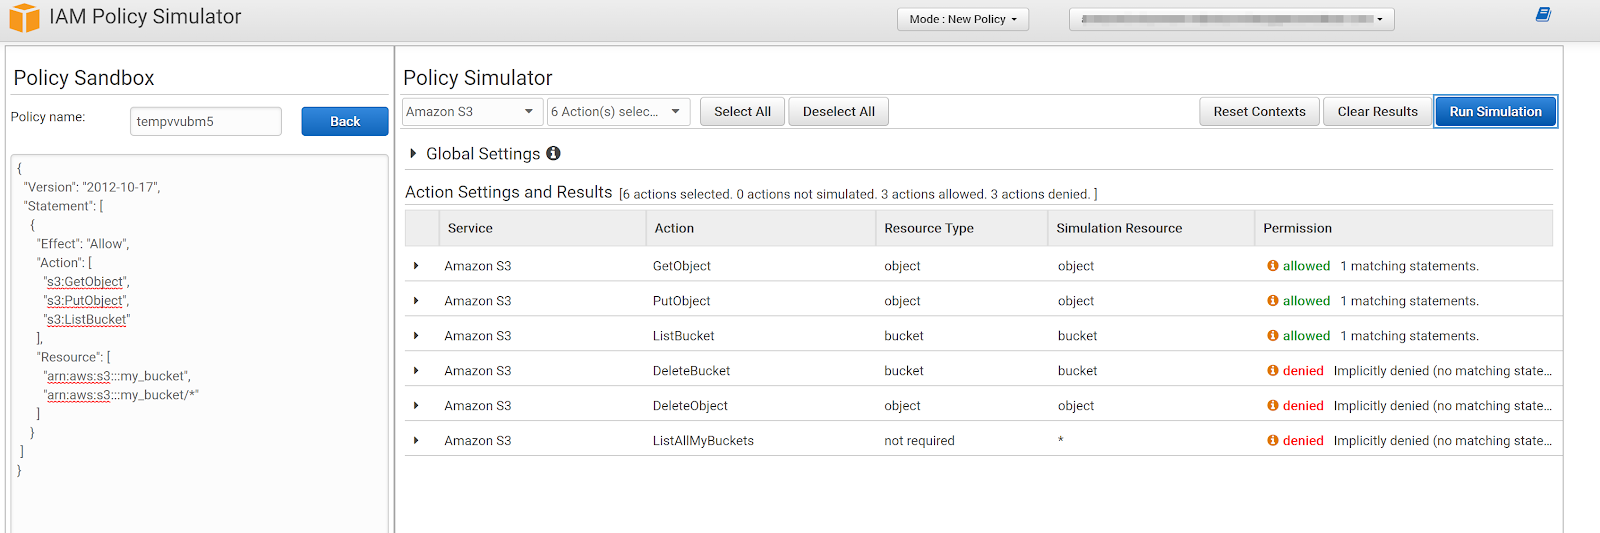Viewport: 1600px width, 533px height.
Task: Click the GetObject row info icon
Action: coord(1273,266)
